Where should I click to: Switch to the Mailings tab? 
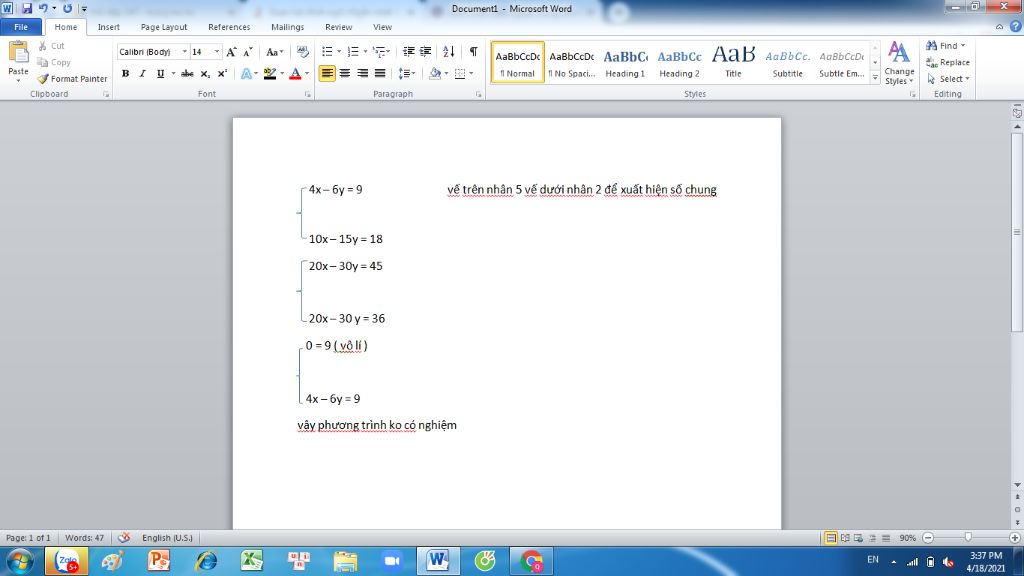[x=287, y=27]
